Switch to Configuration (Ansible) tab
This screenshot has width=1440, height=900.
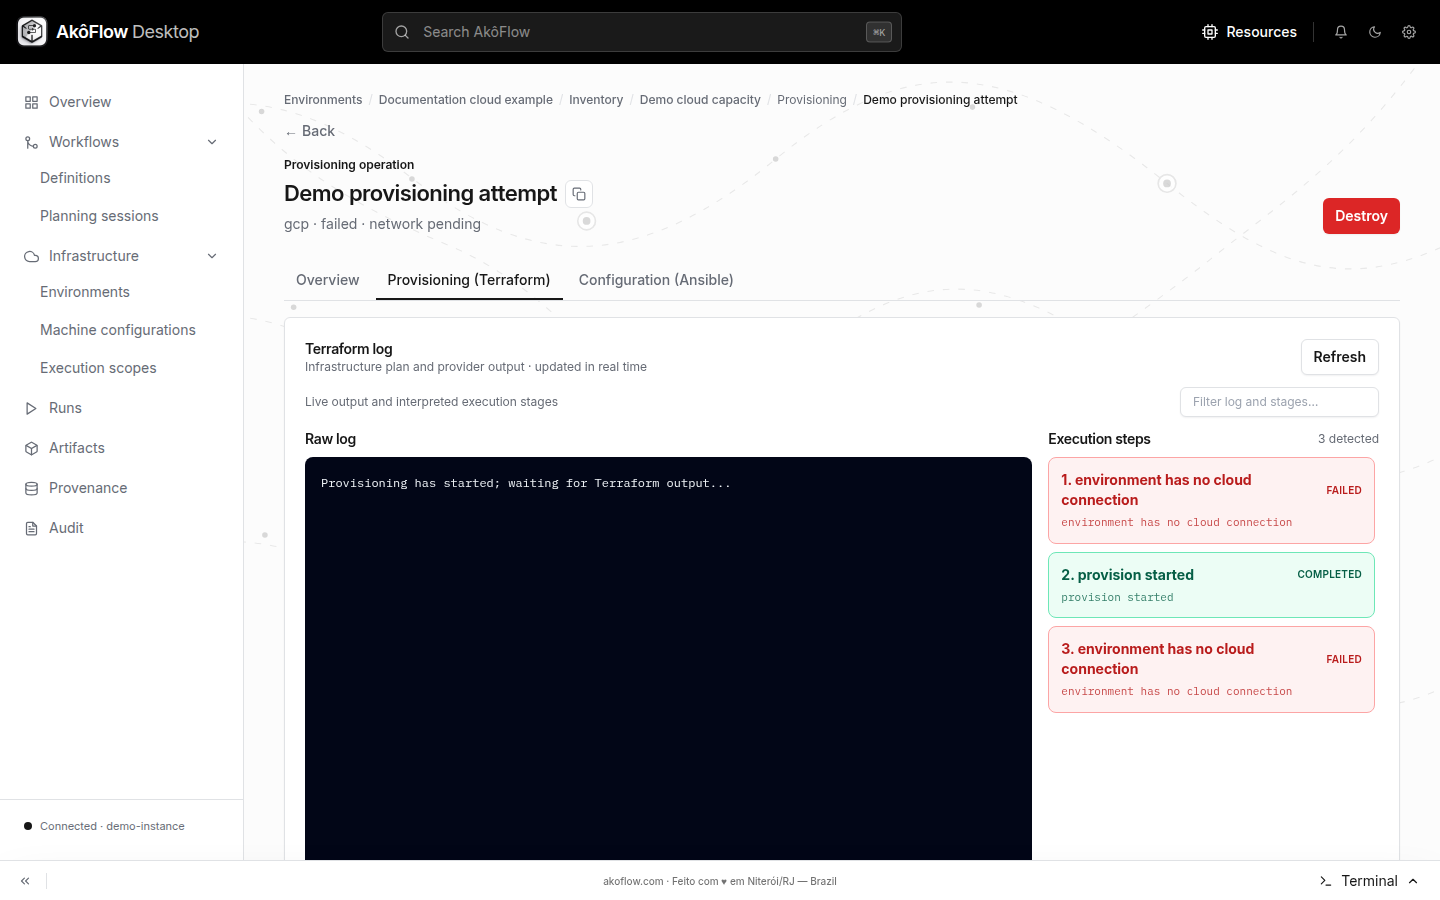(x=656, y=280)
